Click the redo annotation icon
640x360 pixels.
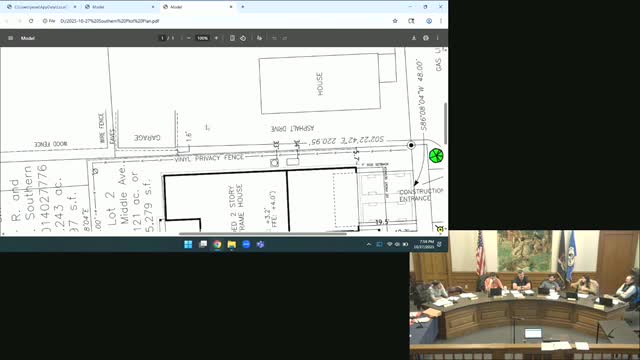click(285, 38)
